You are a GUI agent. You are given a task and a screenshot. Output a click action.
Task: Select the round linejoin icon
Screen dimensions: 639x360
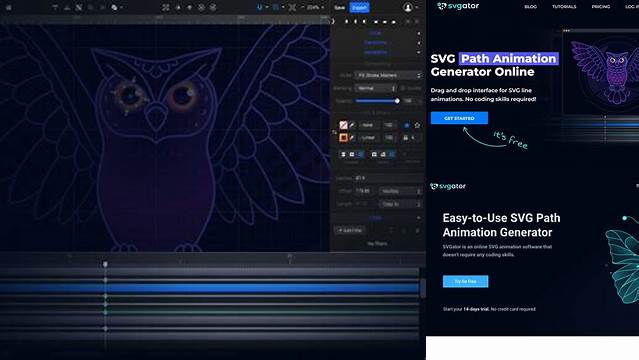point(383,154)
